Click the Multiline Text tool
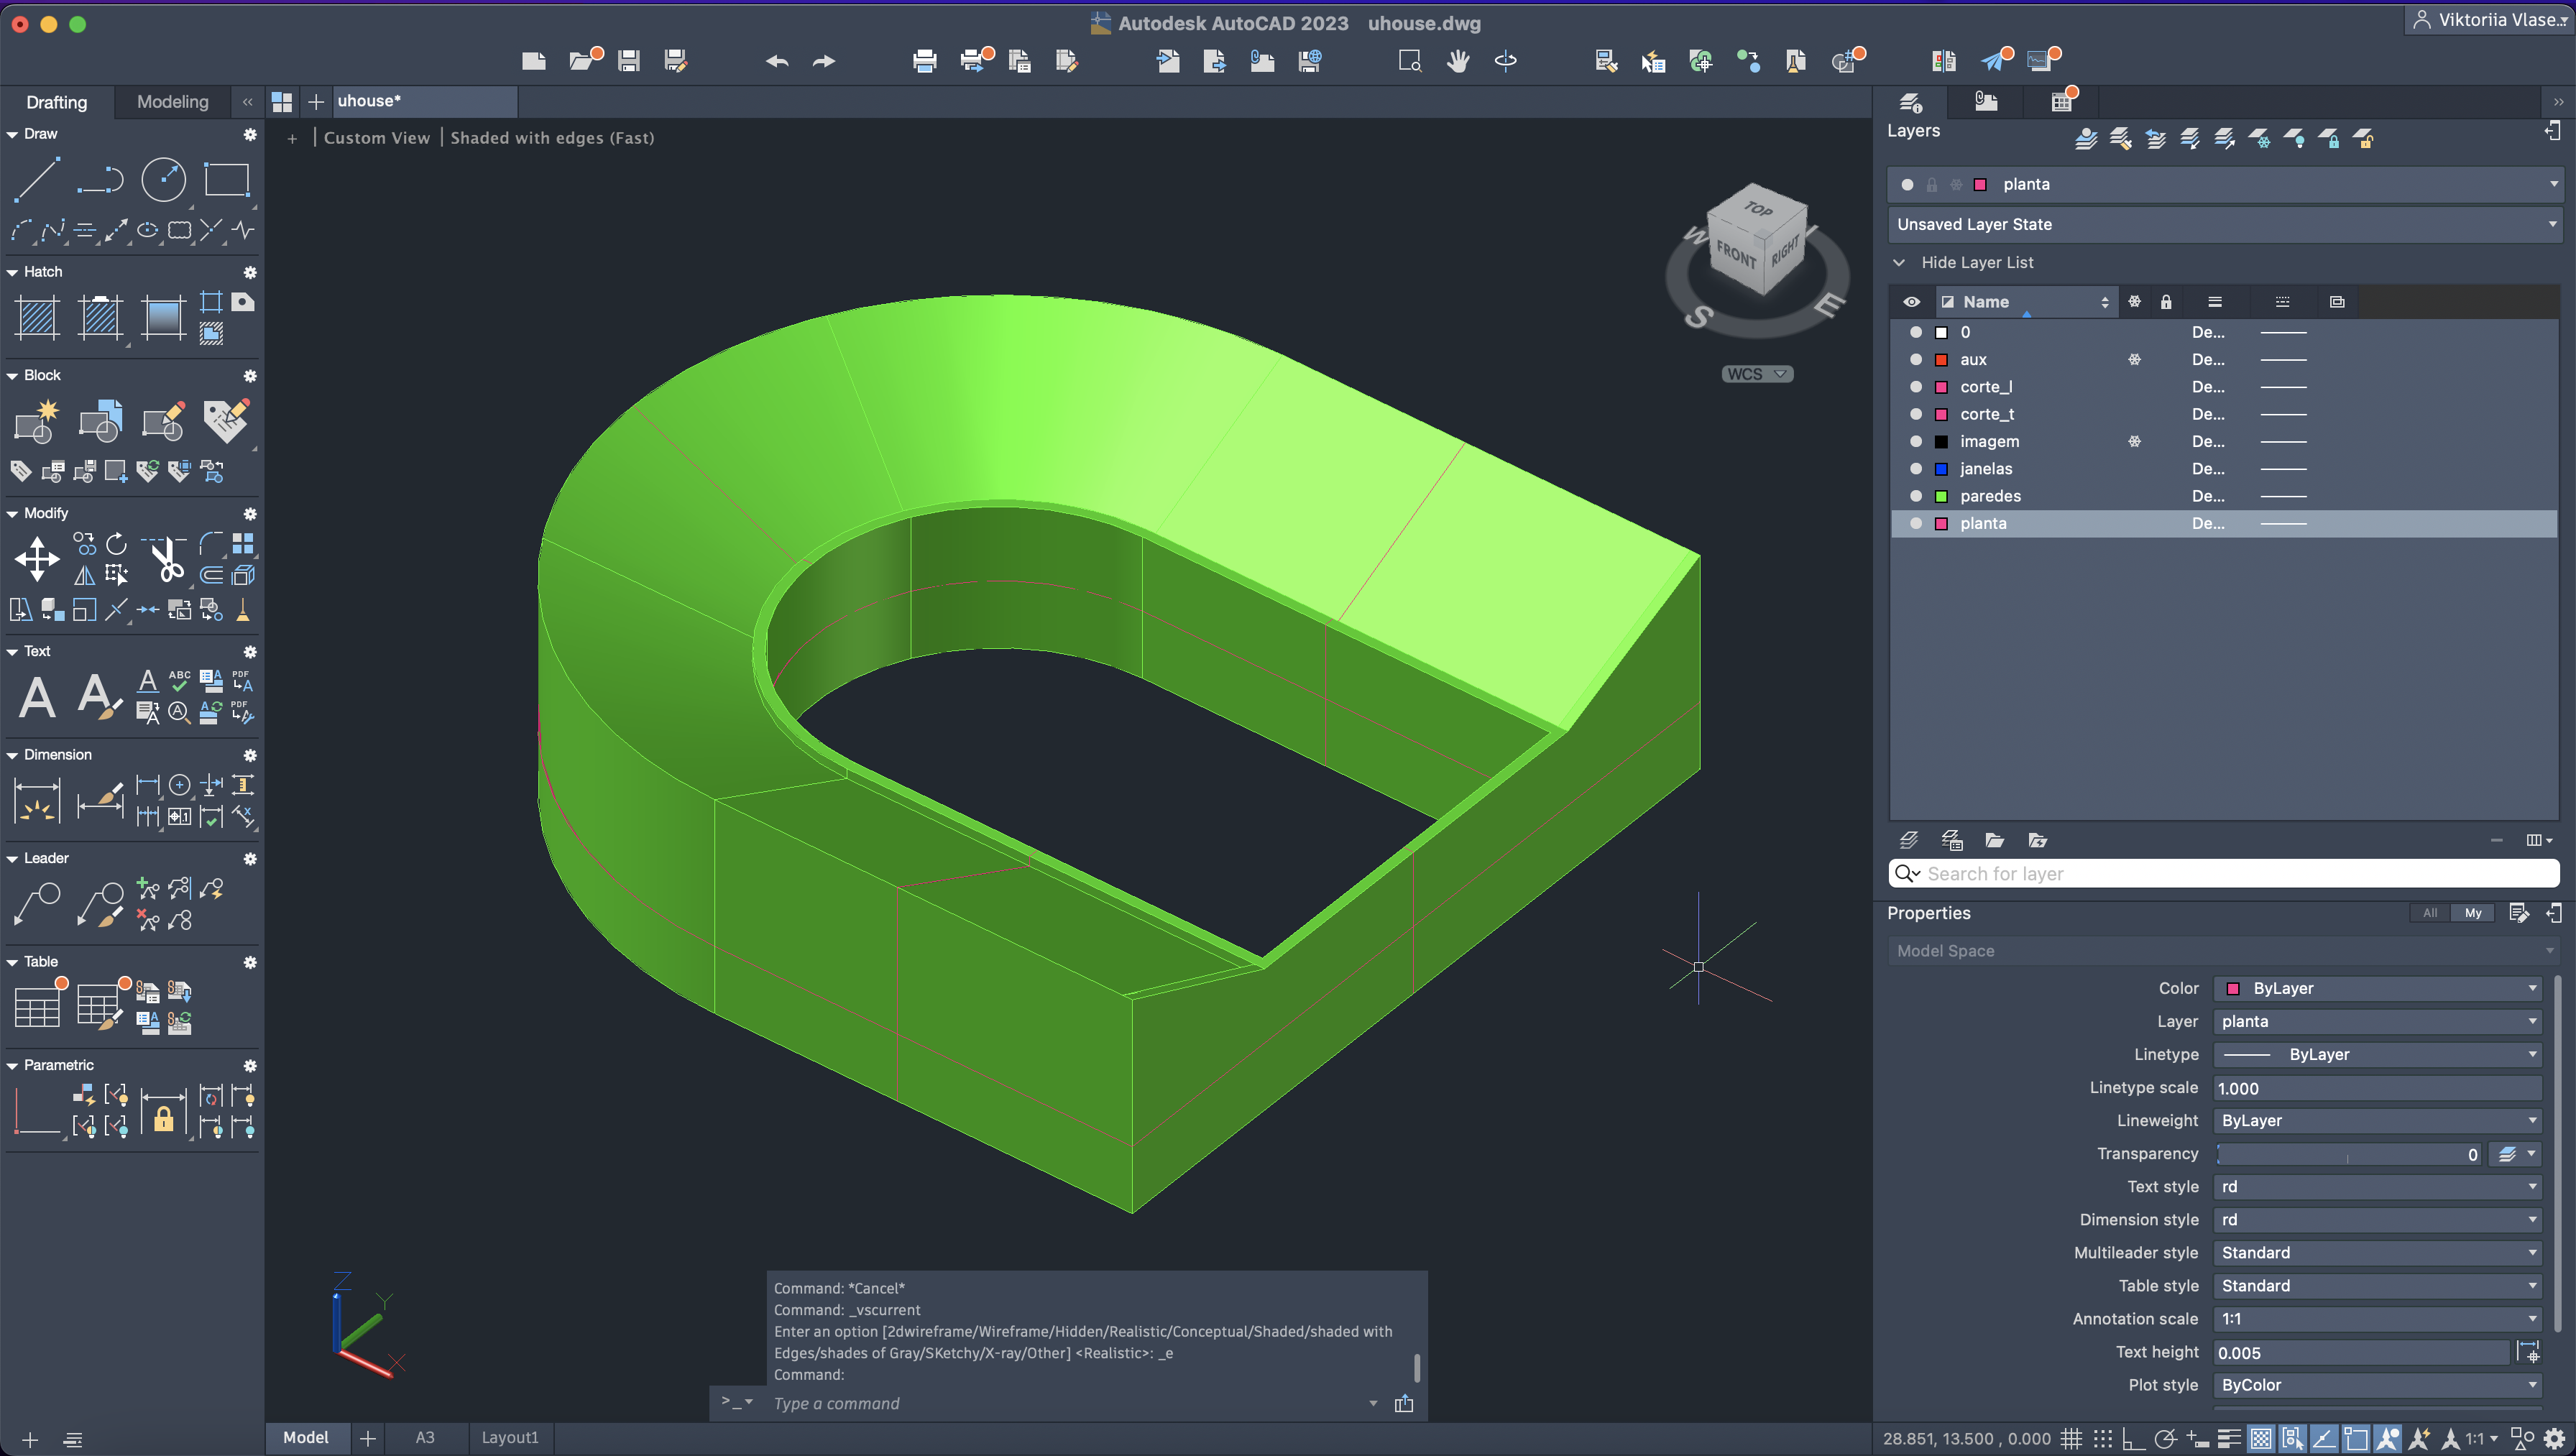This screenshot has width=2576, height=1456. pos(37,696)
